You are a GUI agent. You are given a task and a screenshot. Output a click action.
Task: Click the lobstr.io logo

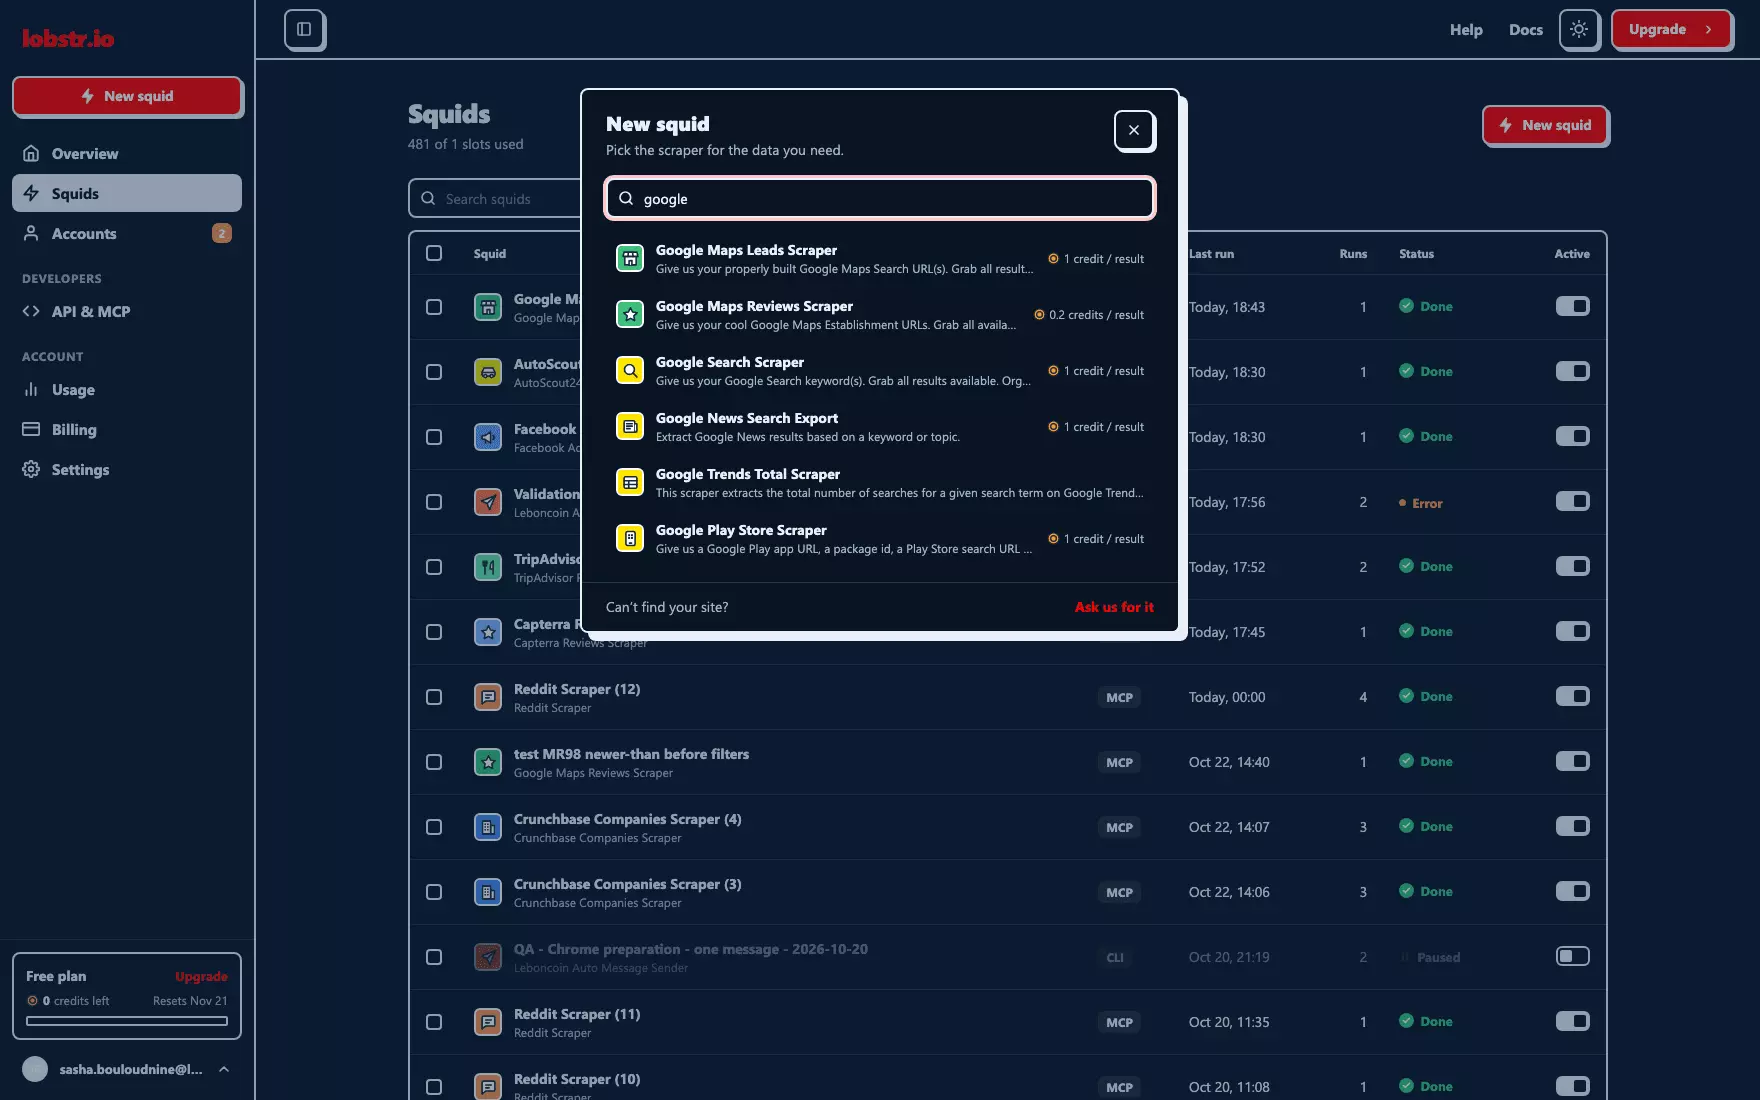[x=68, y=38]
